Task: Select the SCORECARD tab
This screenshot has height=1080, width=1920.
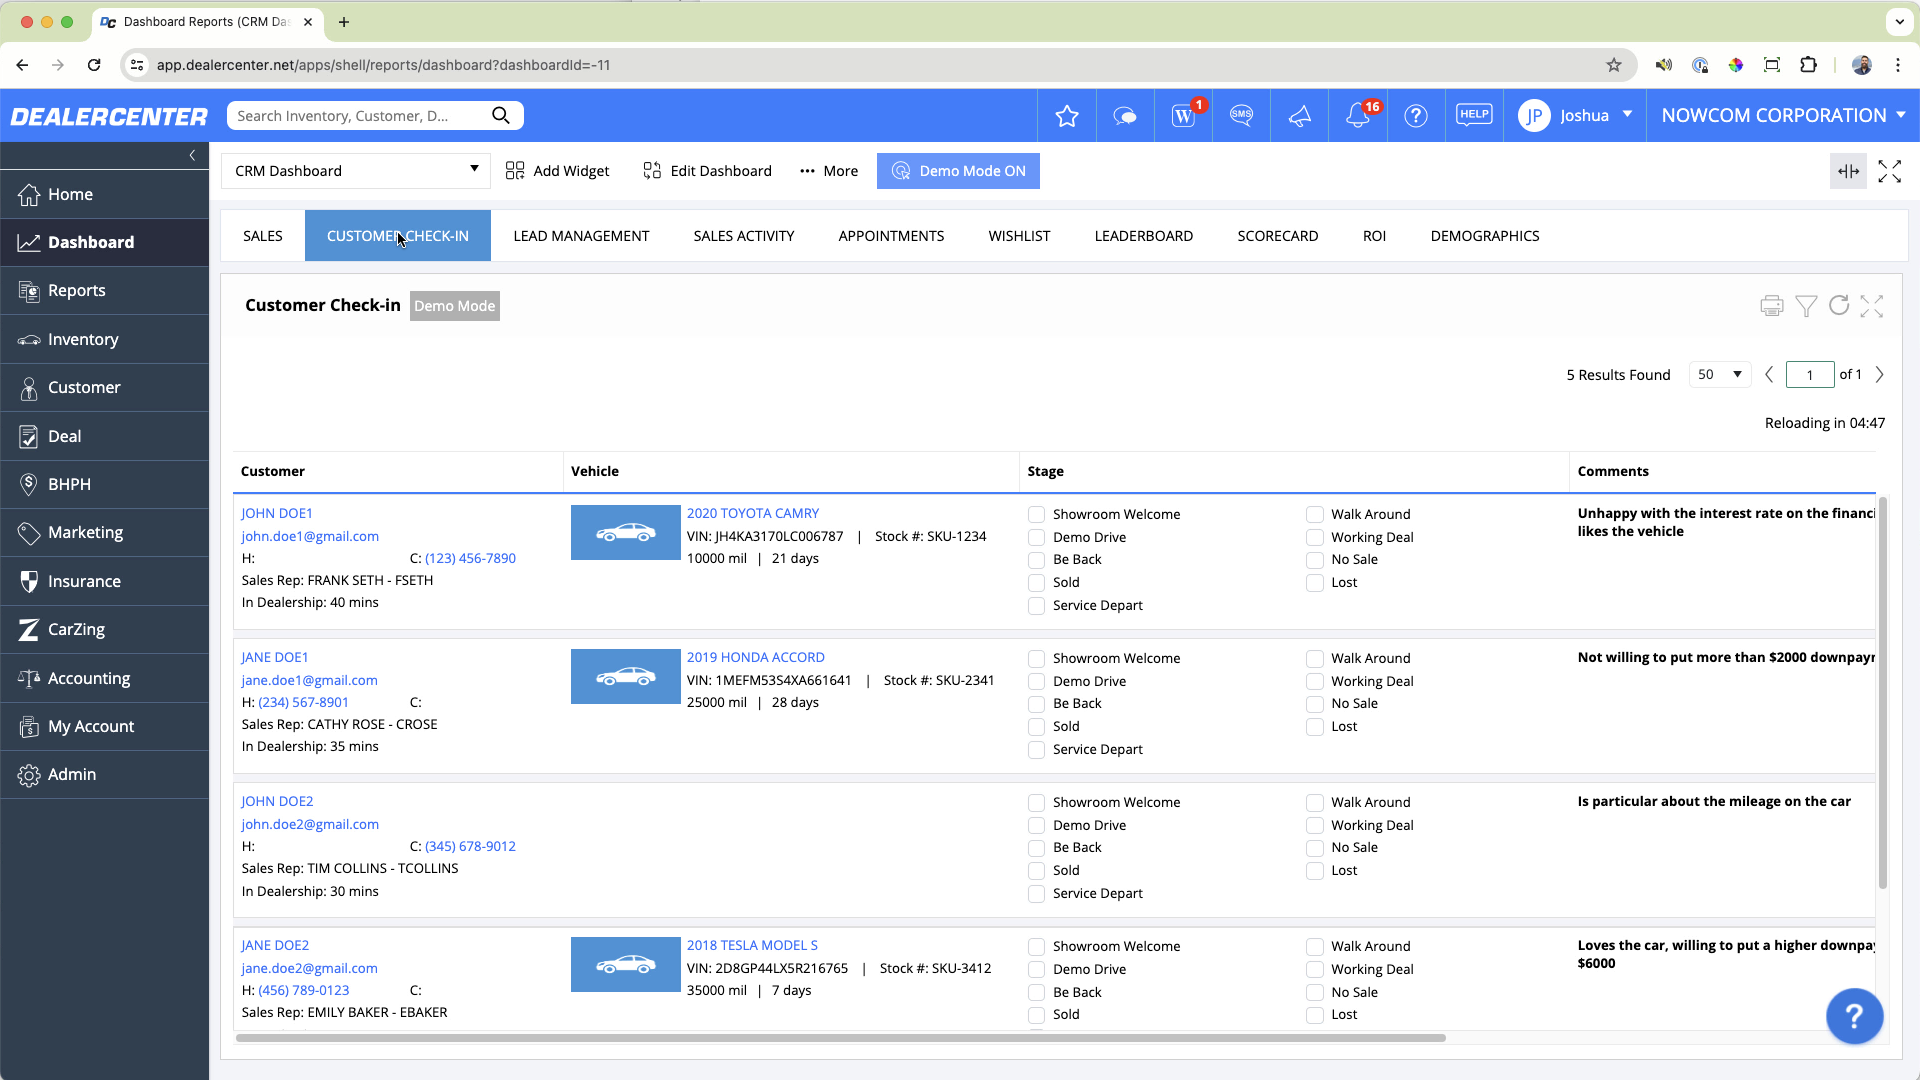Action: 1278,236
